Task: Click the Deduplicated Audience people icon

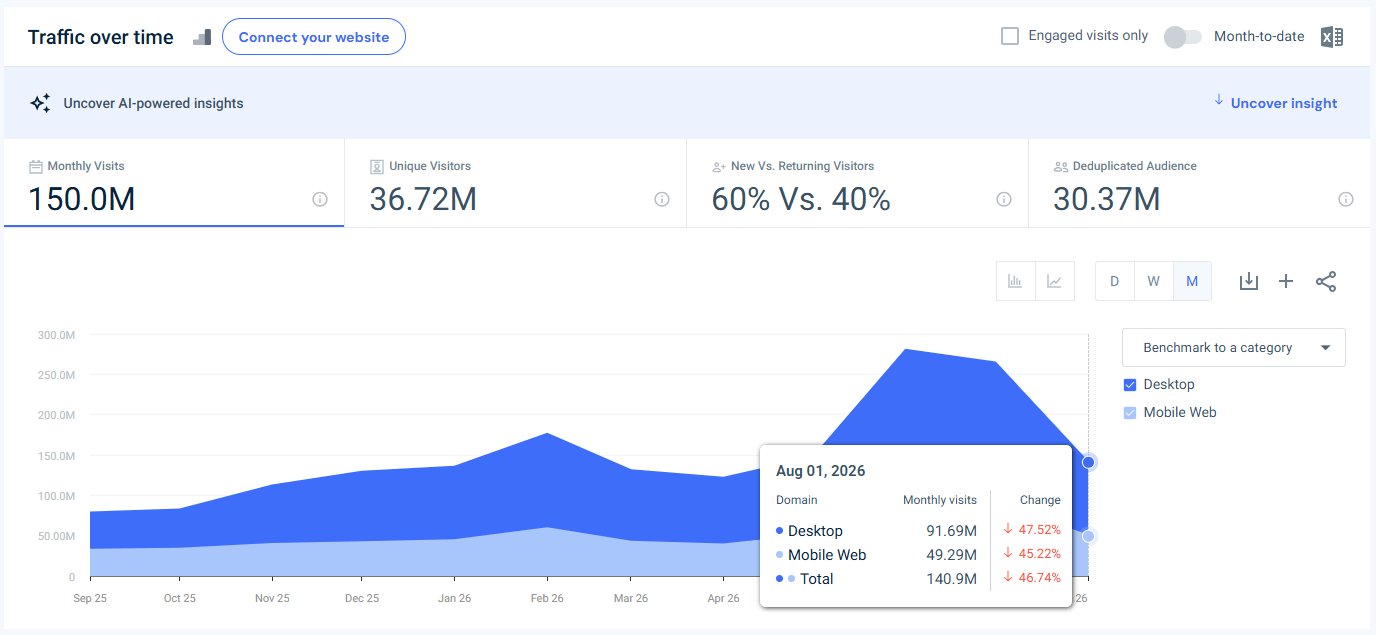Action: 1061,166
